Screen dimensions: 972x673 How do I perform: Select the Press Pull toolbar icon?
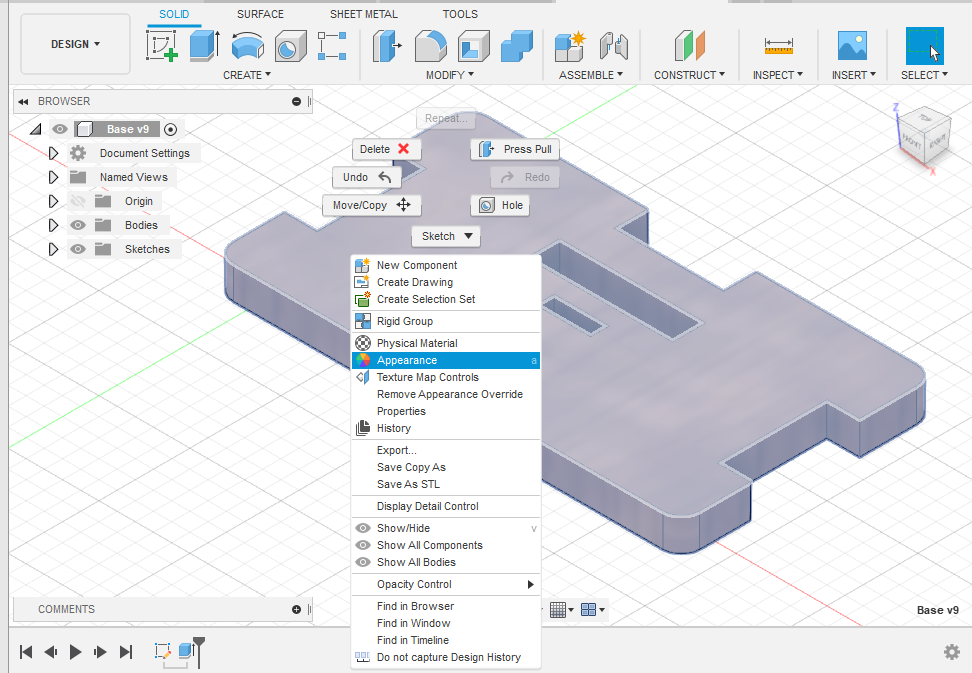[387, 46]
